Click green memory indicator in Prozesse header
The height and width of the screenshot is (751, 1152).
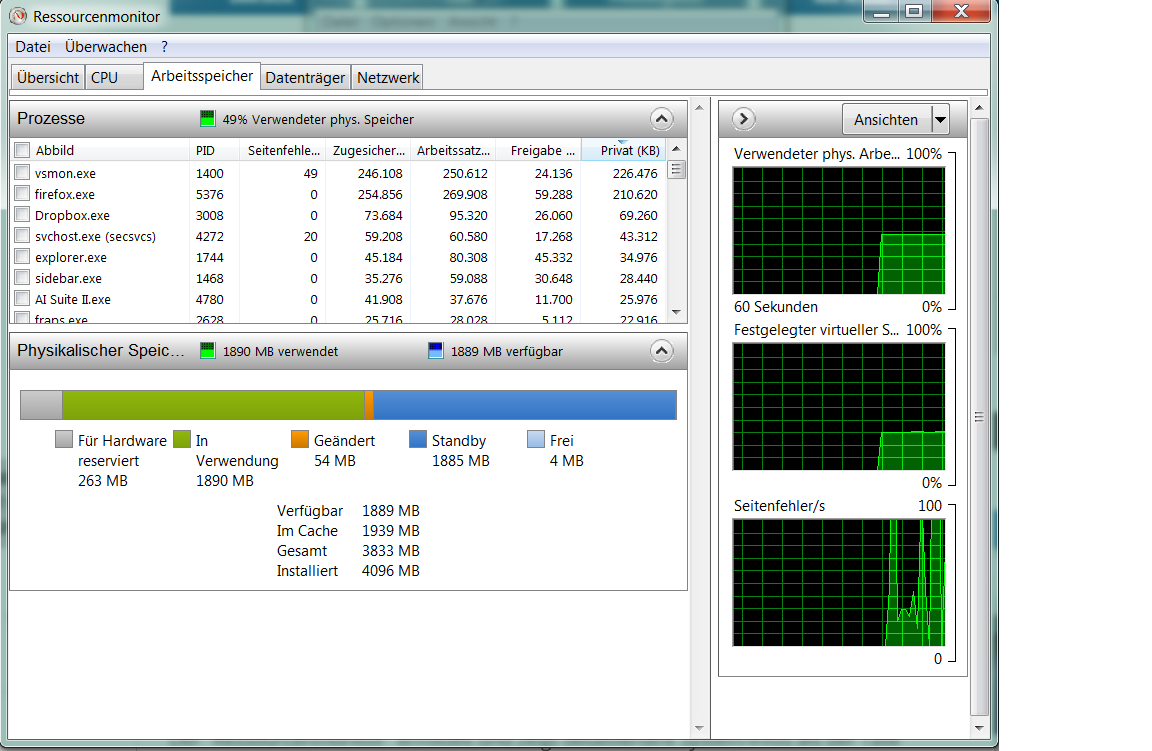click(207, 118)
